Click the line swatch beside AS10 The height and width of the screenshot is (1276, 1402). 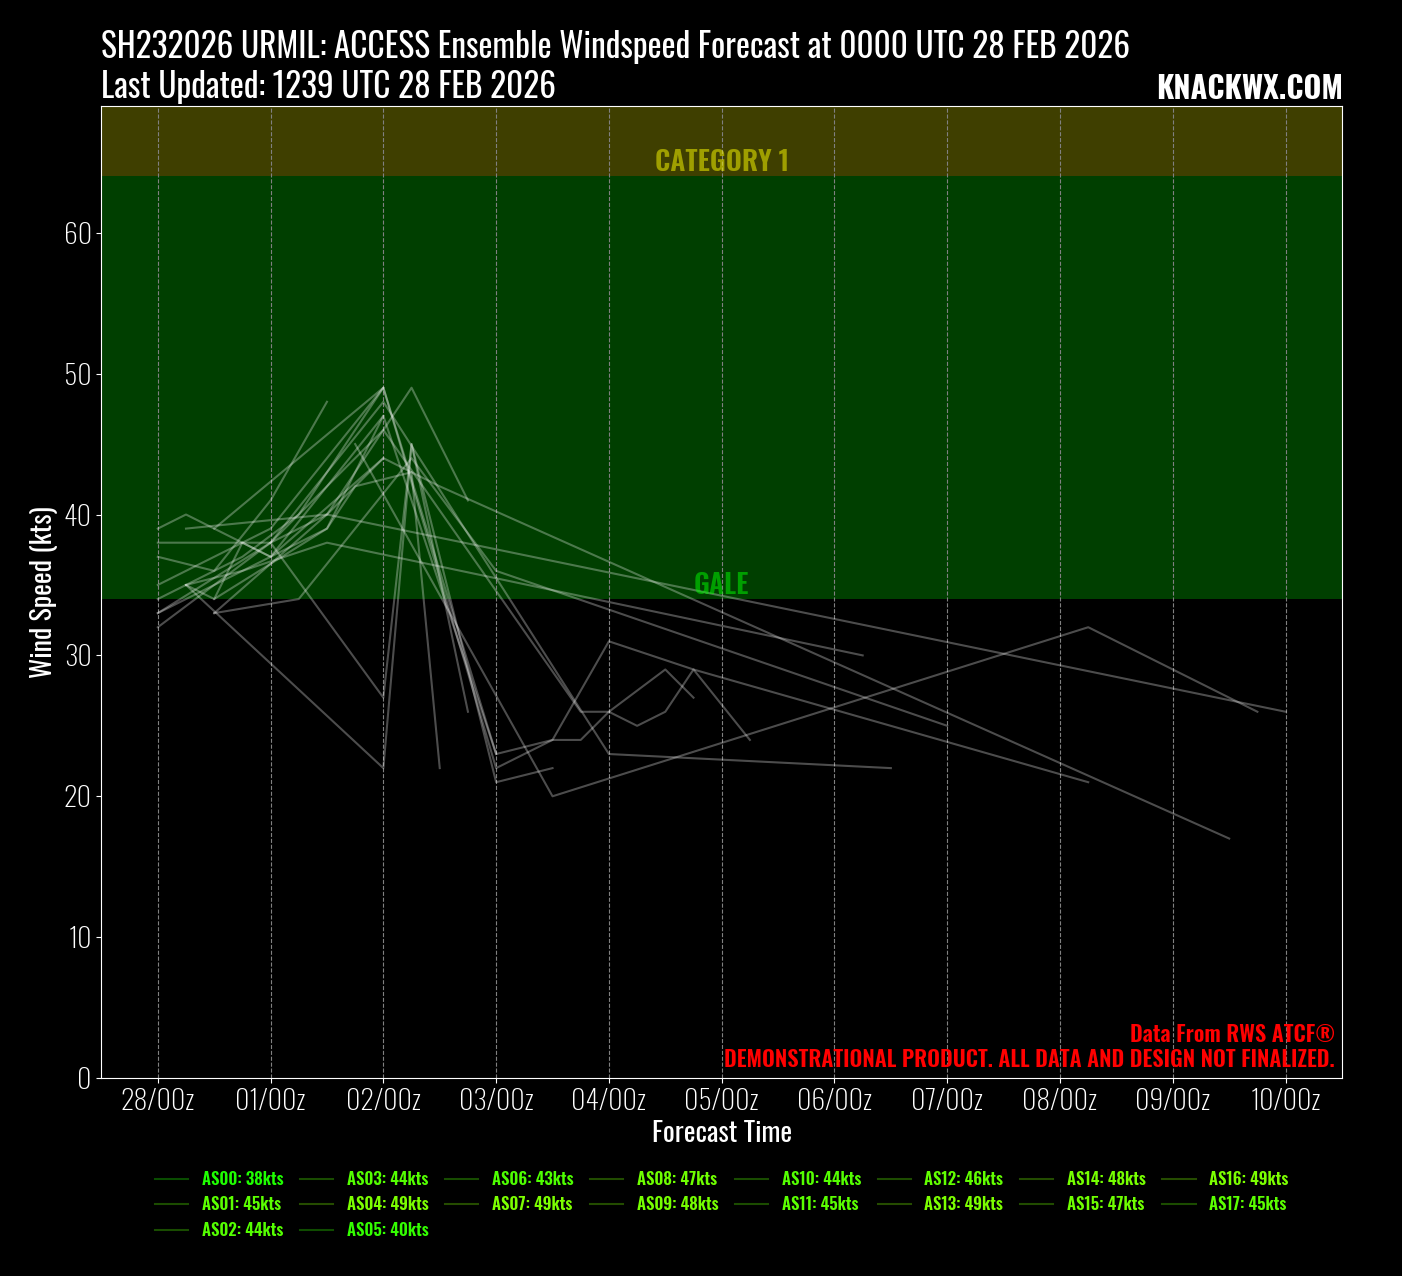pos(752,1179)
